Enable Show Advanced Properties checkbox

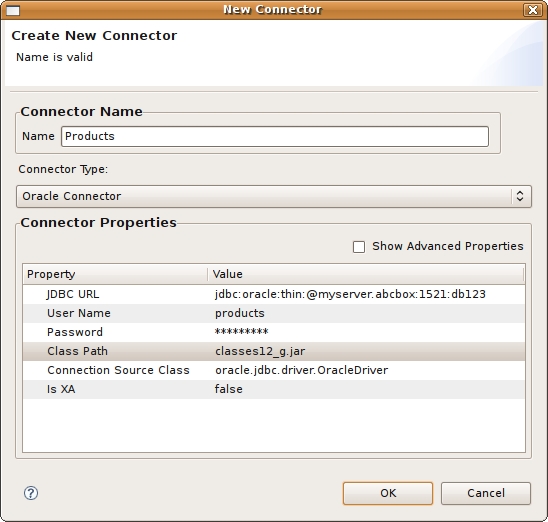coord(359,247)
